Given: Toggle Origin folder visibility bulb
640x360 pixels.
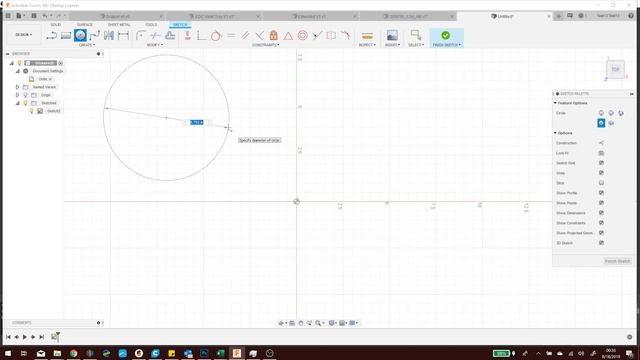Looking at the screenshot, I should tap(25, 95).
